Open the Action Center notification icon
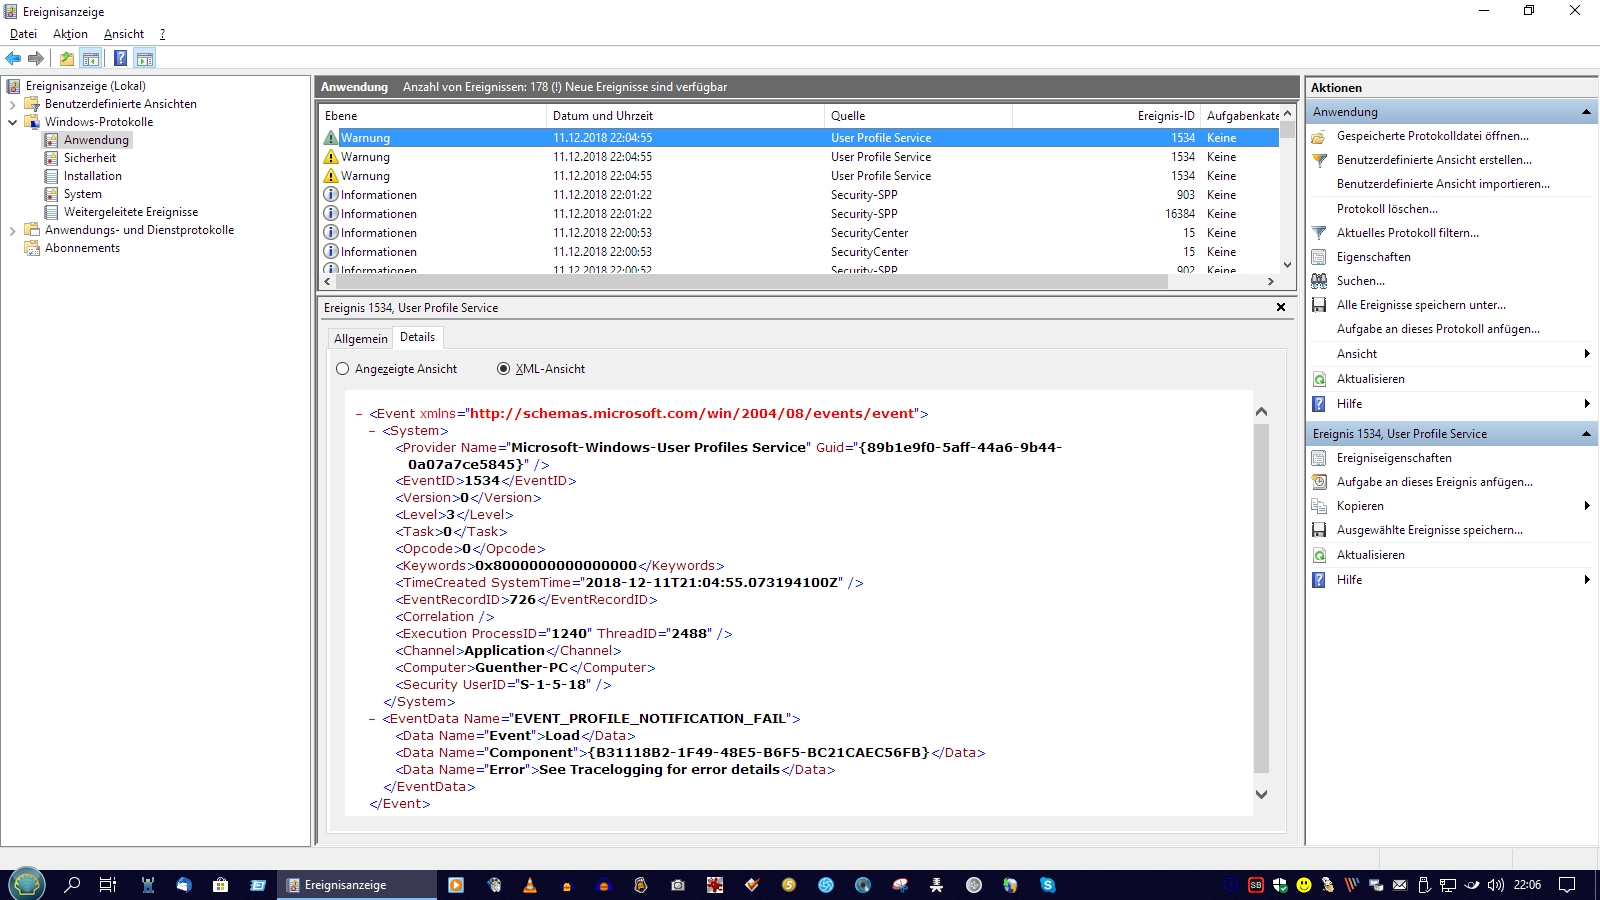The height and width of the screenshot is (900, 1600). click(x=1568, y=885)
